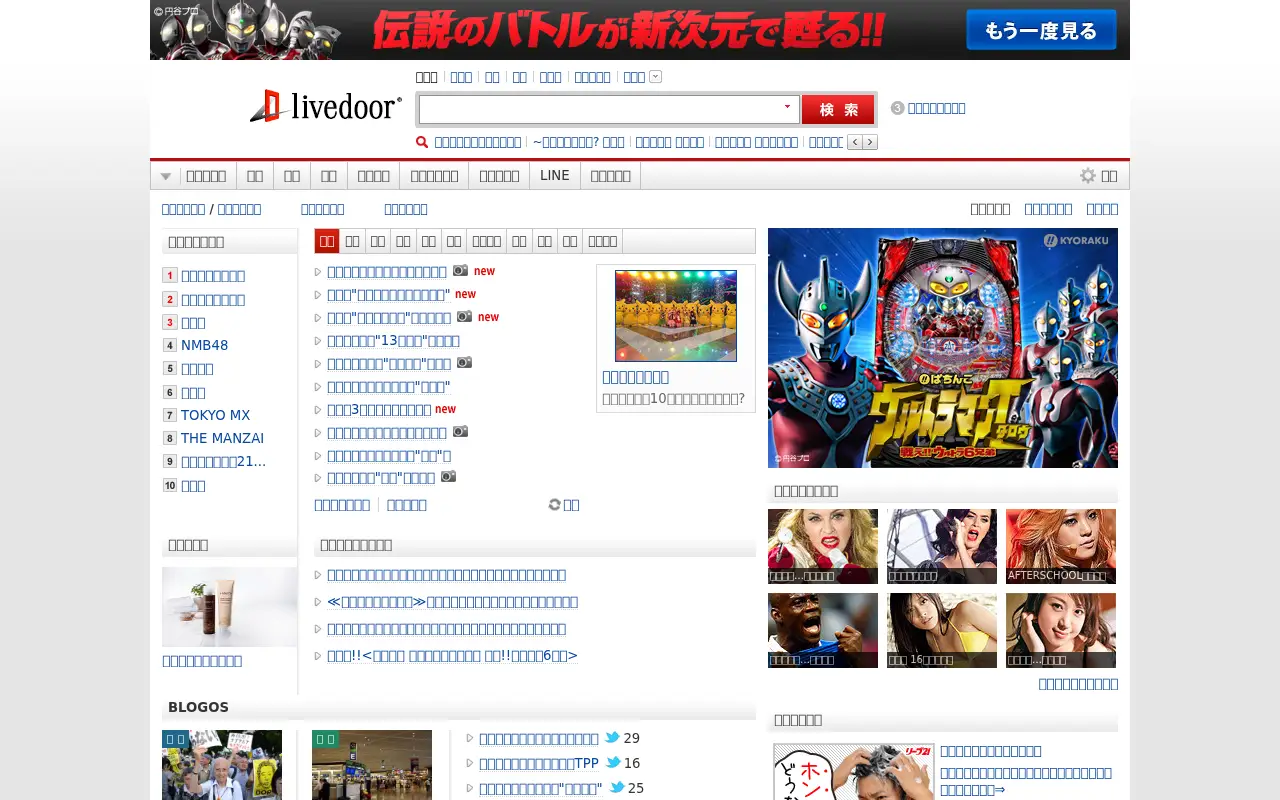Screen dimensions: 1280x800
Task: Select the LINE item in navigation bar
Action: pos(554,175)
